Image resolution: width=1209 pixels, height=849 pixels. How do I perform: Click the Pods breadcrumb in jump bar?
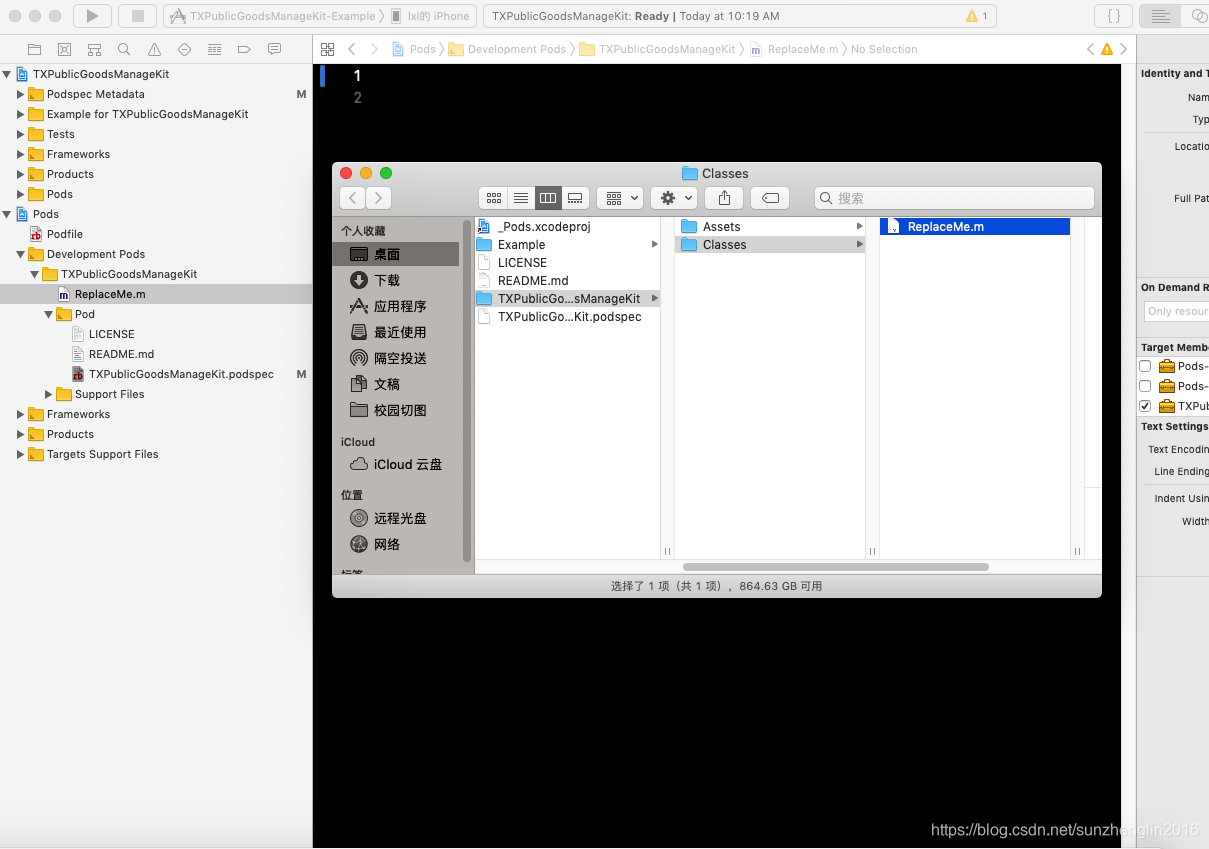point(415,49)
